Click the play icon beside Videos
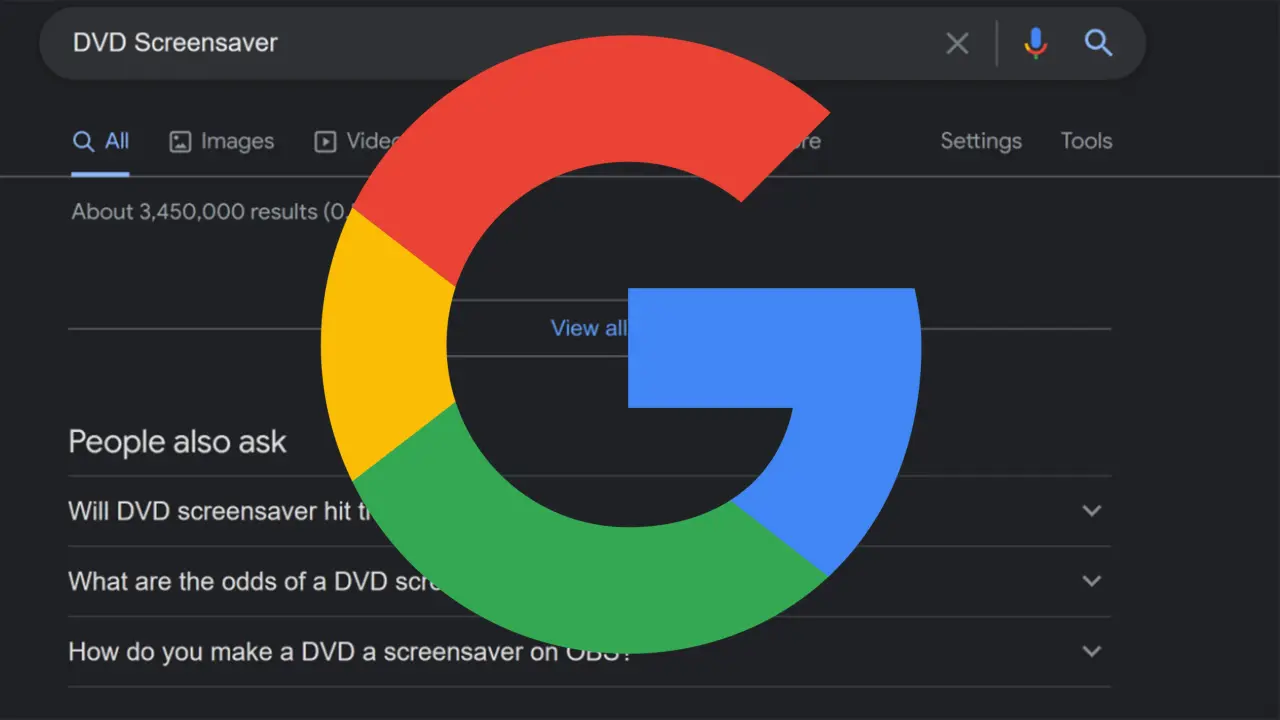Image resolution: width=1280 pixels, height=720 pixels. coord(325,142)
